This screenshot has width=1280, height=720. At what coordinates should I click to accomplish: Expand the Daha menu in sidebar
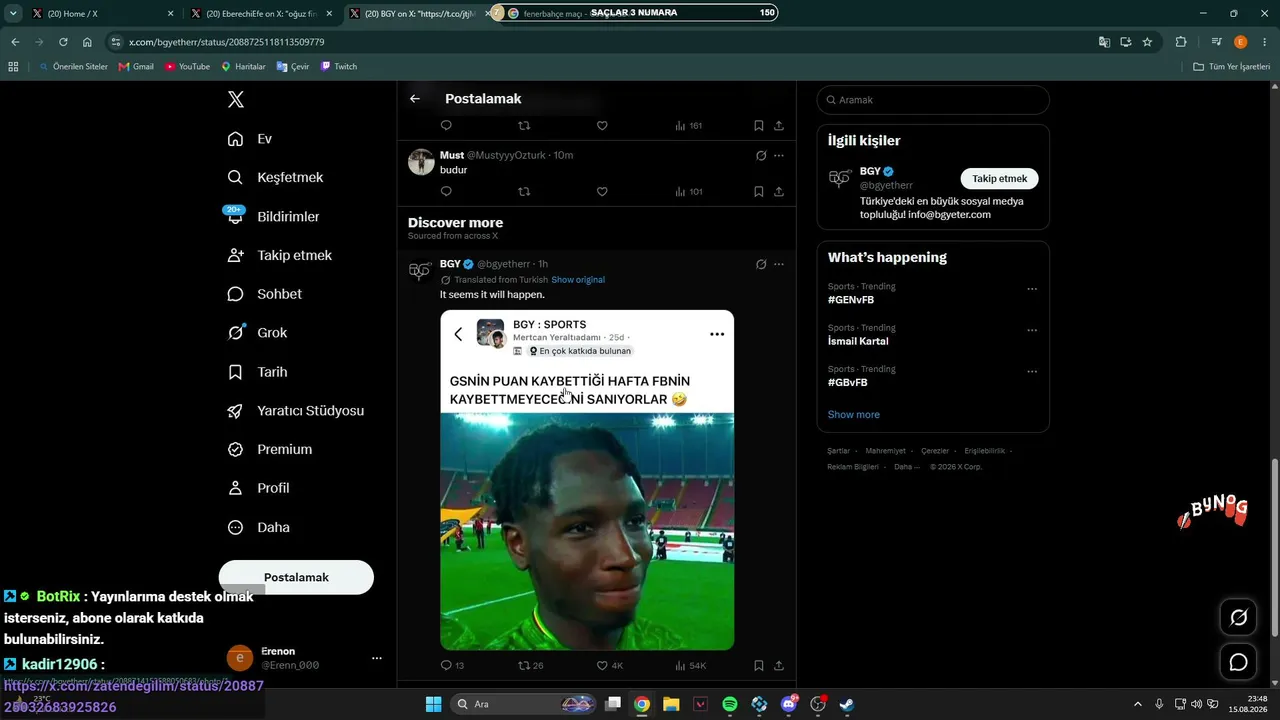click(x=258, y=527)
